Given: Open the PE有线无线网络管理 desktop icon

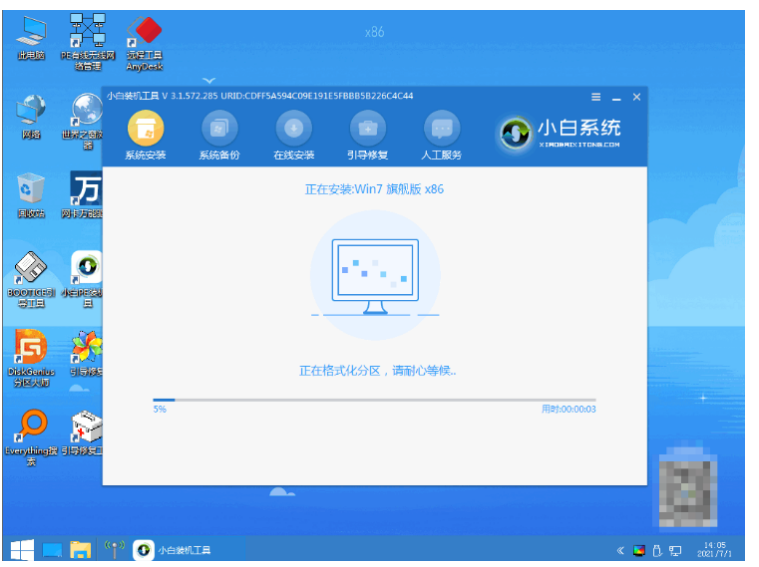Looking at the screenshot, I should pos(88,42).
